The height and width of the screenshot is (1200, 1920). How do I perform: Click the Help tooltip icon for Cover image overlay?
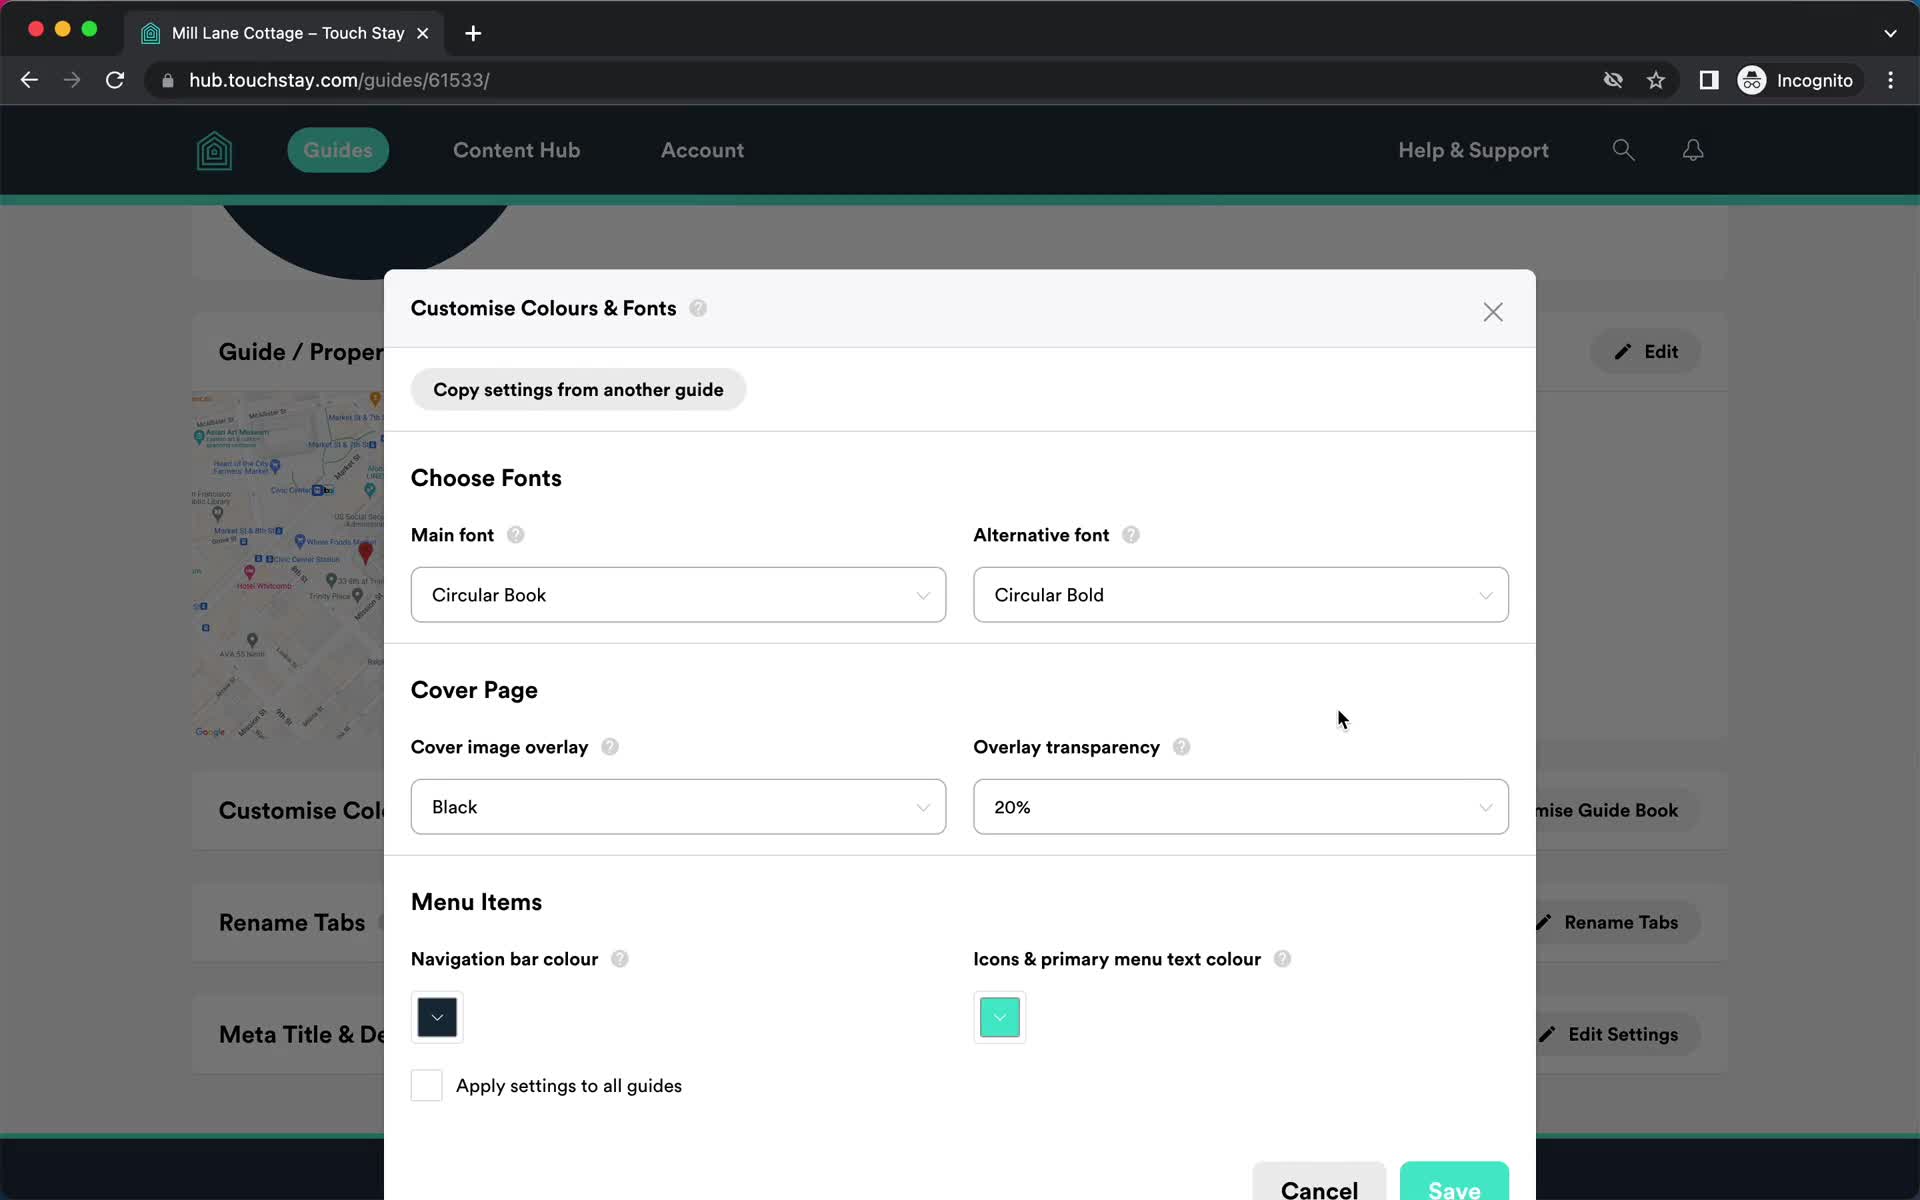tap(608, 747)
